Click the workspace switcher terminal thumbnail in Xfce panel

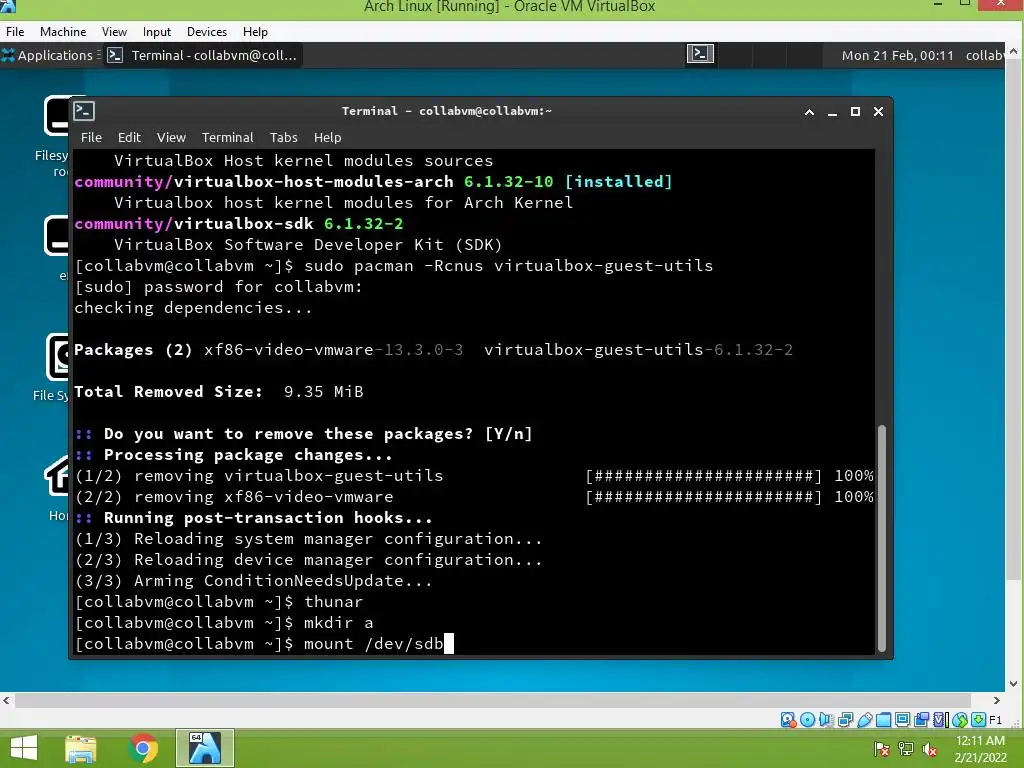pos(700,54)
